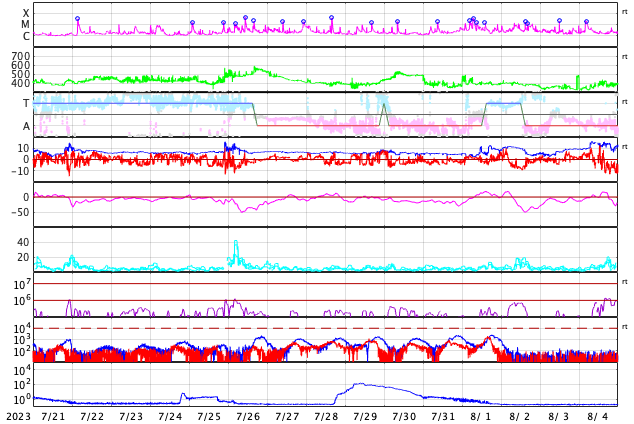Click the earliest flare circle marker on X-ray plot
This screenshot has width=634, height=424.
tap(78, 19)
